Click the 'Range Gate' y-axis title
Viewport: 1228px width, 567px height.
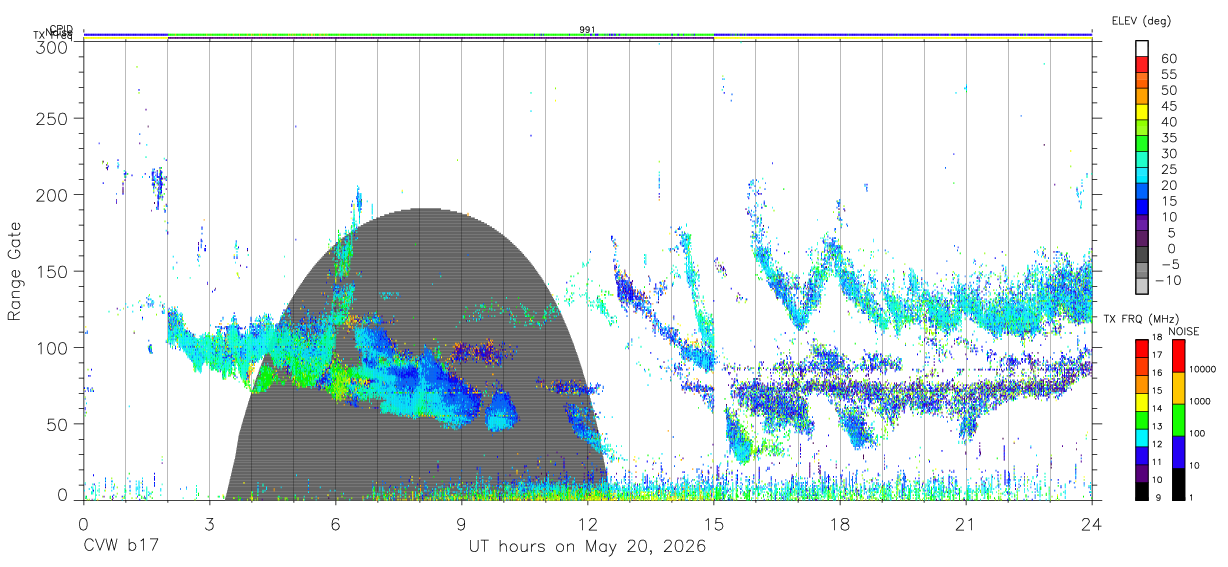(16, 271)
